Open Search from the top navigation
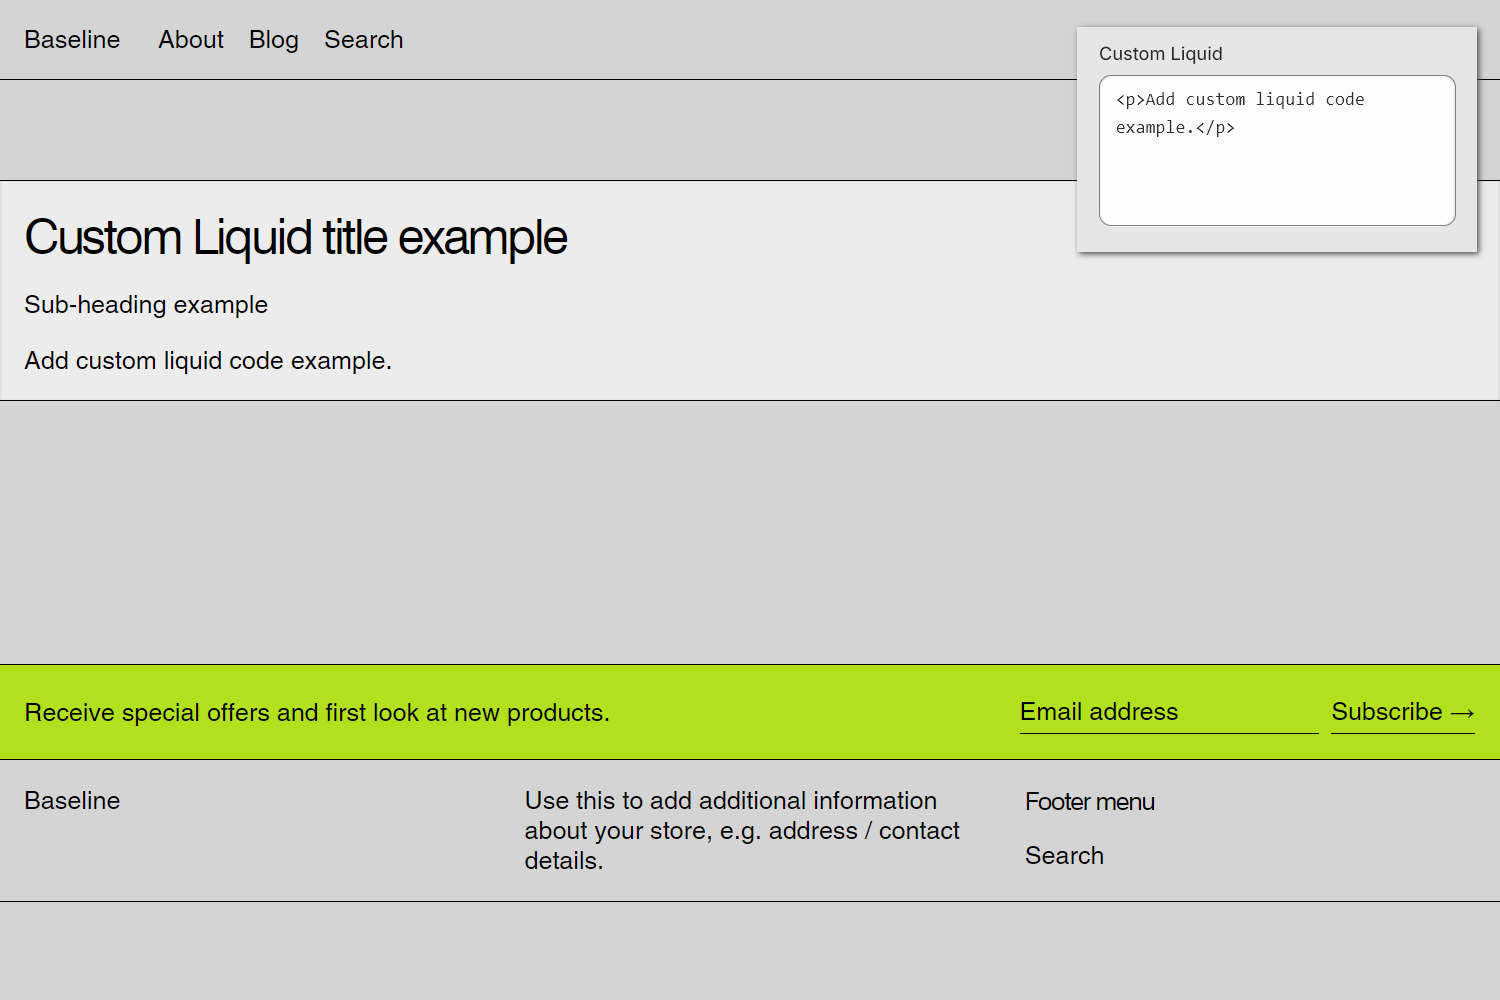 click(x=363, y=39)
